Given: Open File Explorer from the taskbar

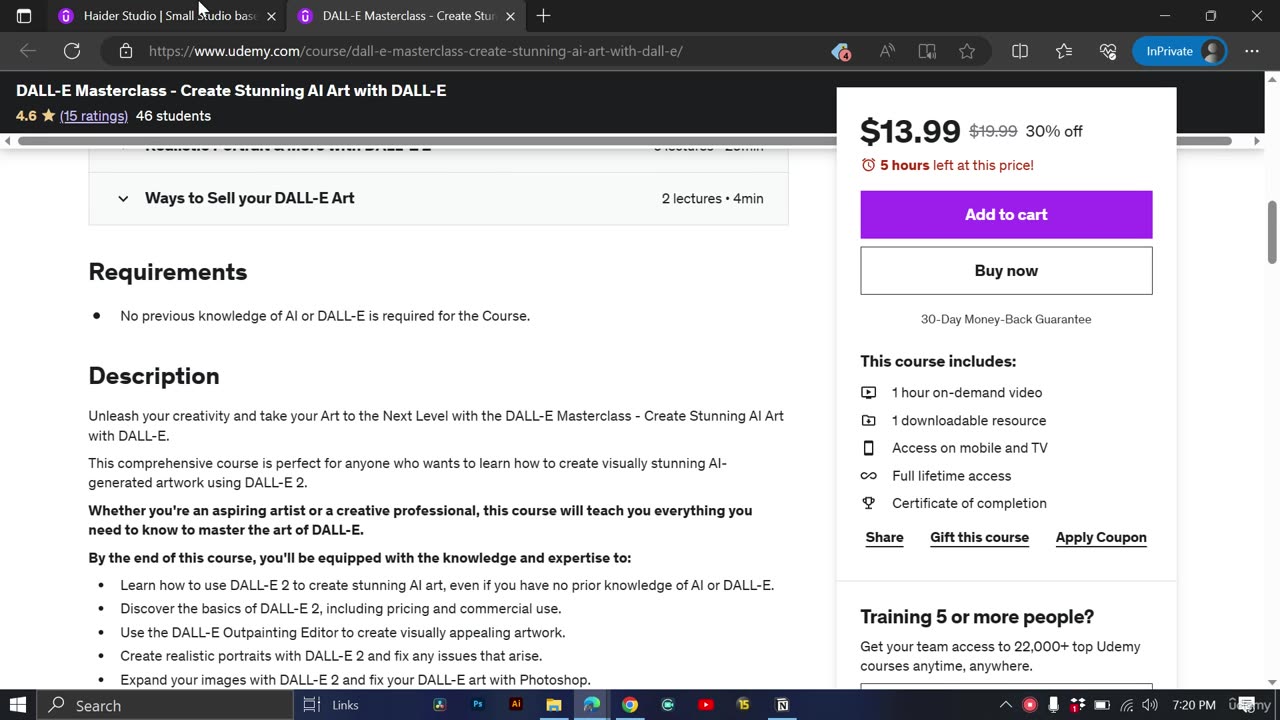Looking at the screenshot, I should click(554, 705).
